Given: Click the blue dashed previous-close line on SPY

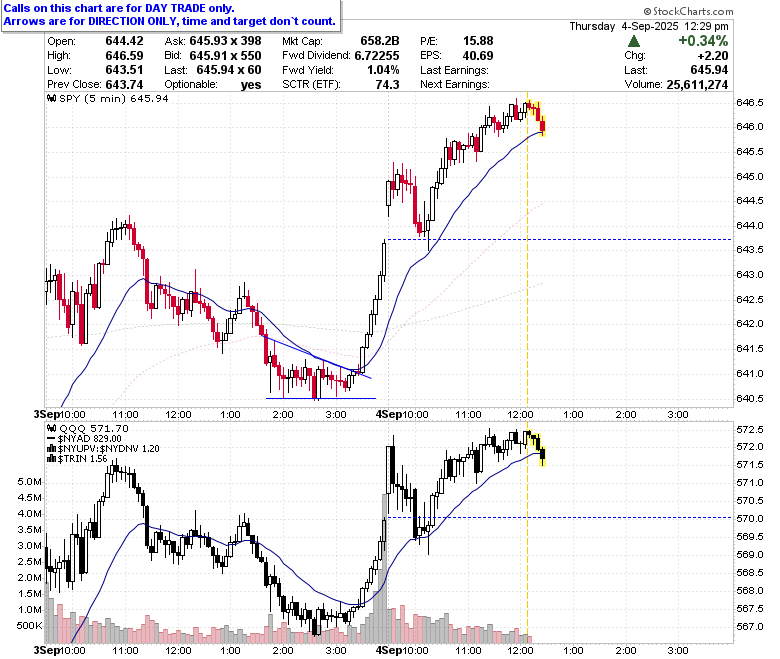Looking at the screenshot, I should click(x=559, y=240).
